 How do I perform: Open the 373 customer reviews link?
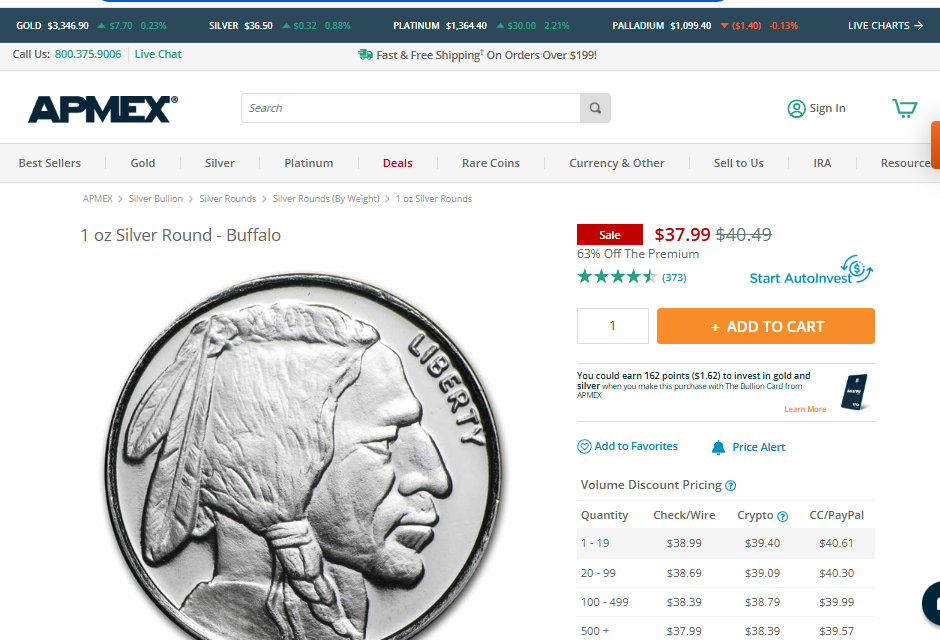point(674,277)
